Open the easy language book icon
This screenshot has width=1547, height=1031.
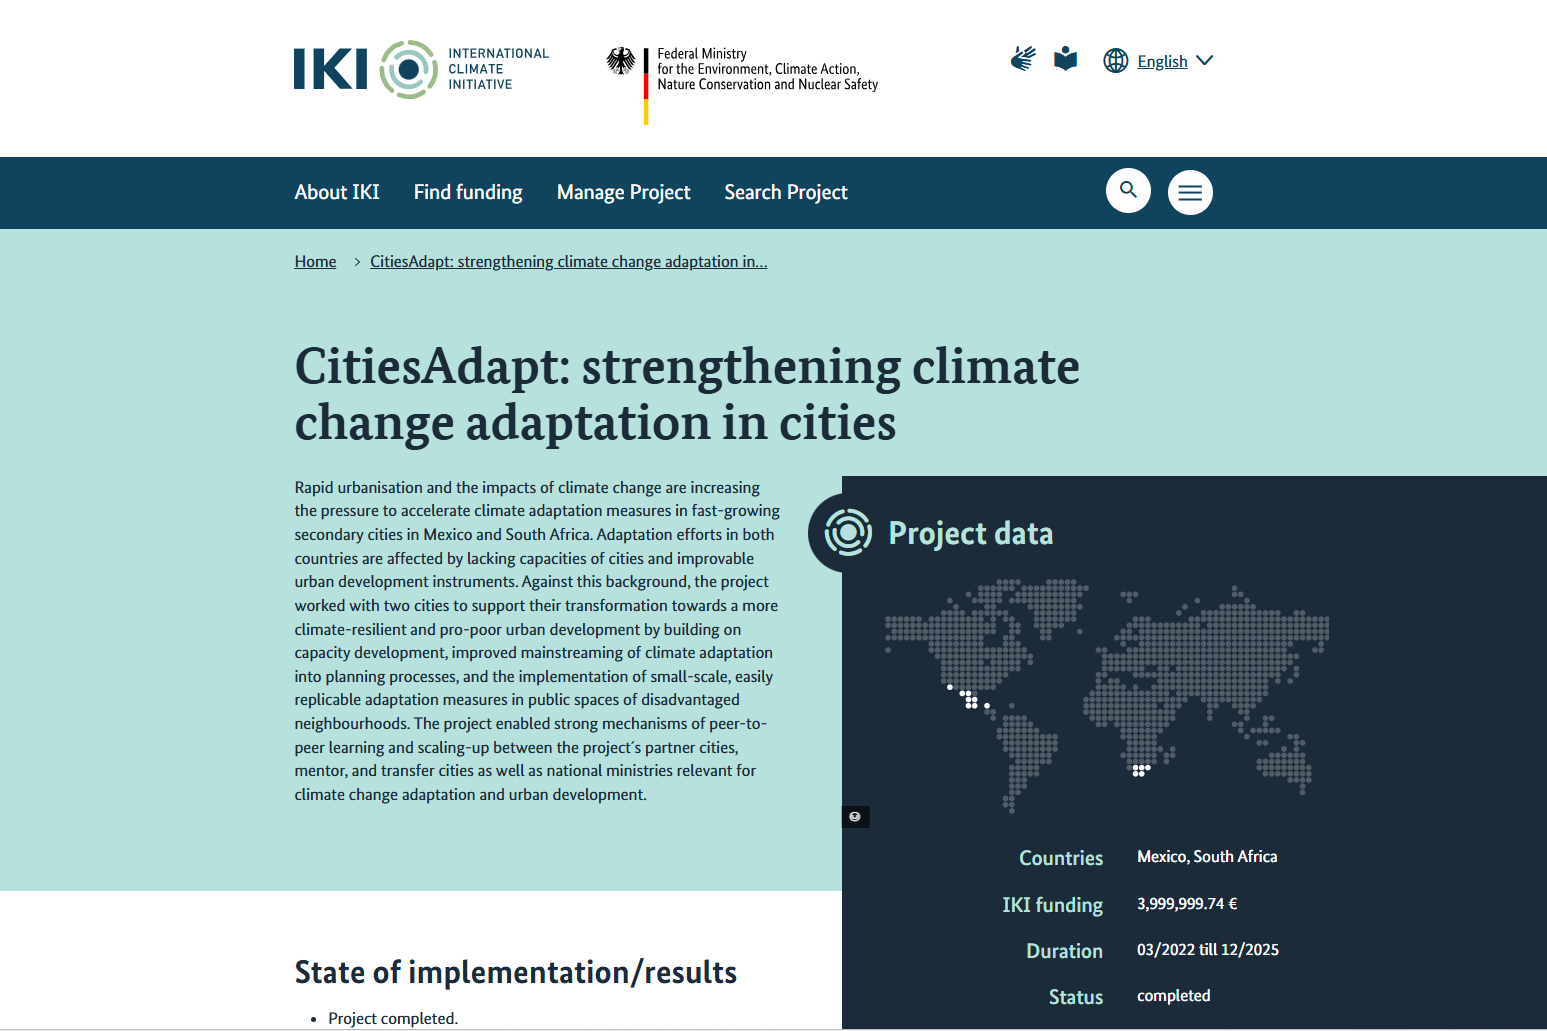point(1066,59)
